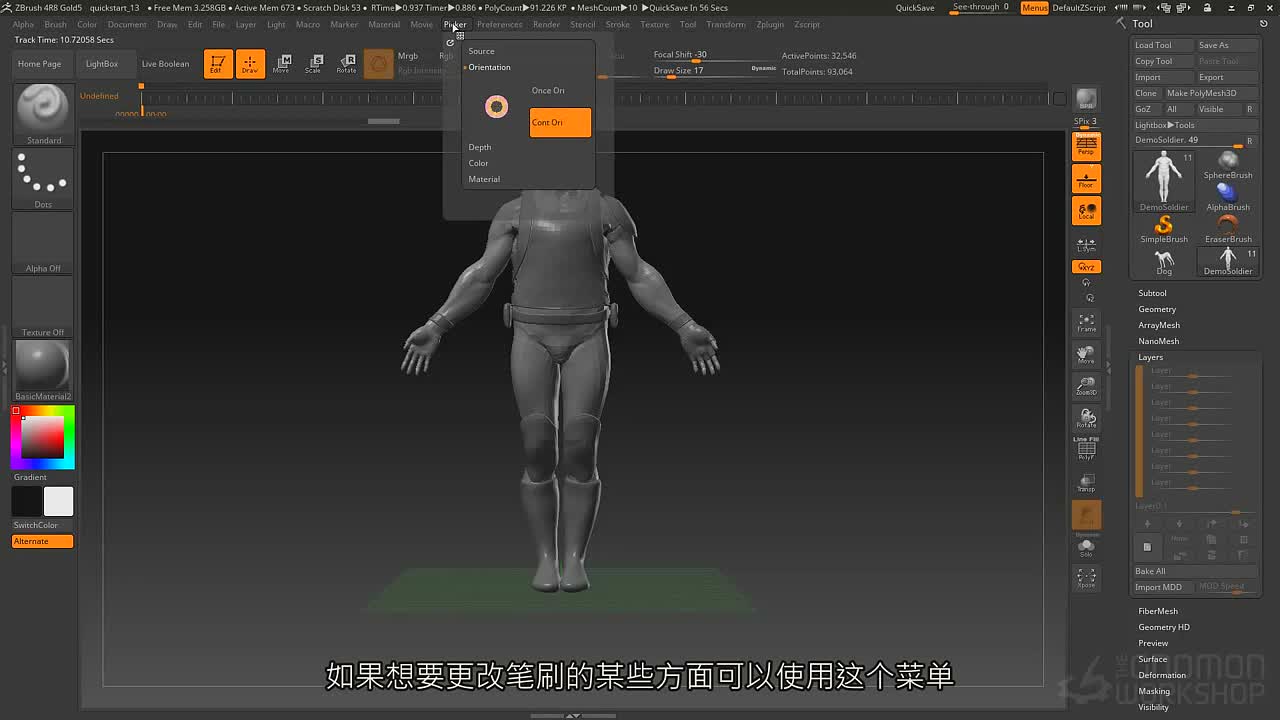Toggle L.Sym button

1086,244
